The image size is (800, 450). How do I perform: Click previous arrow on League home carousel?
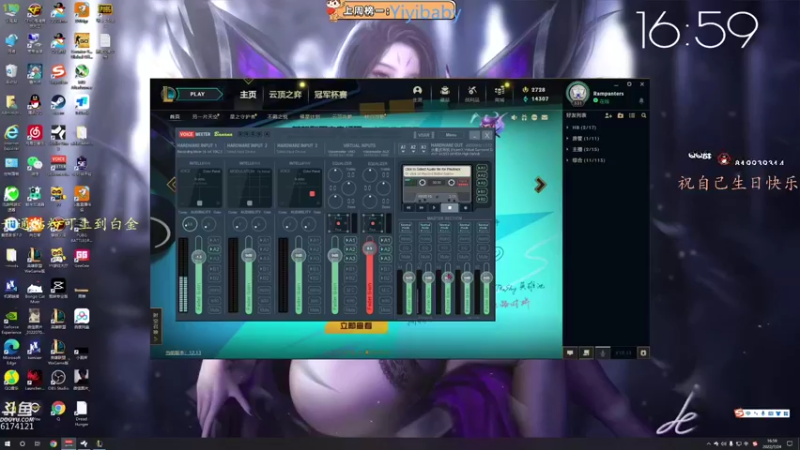click(x=171, y=184)
